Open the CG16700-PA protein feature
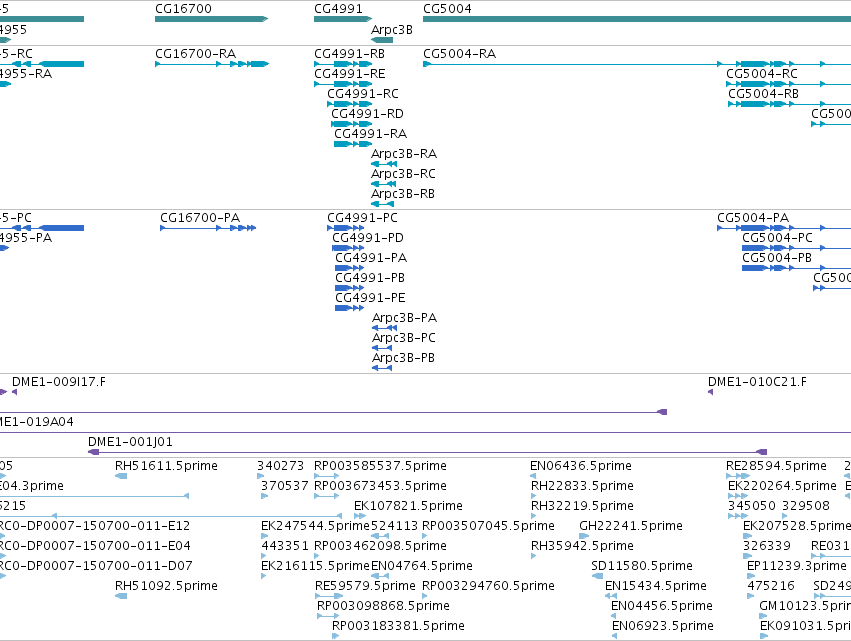This screenshot has height=641, width=851. pyautogui.click(x=208, y=228)
